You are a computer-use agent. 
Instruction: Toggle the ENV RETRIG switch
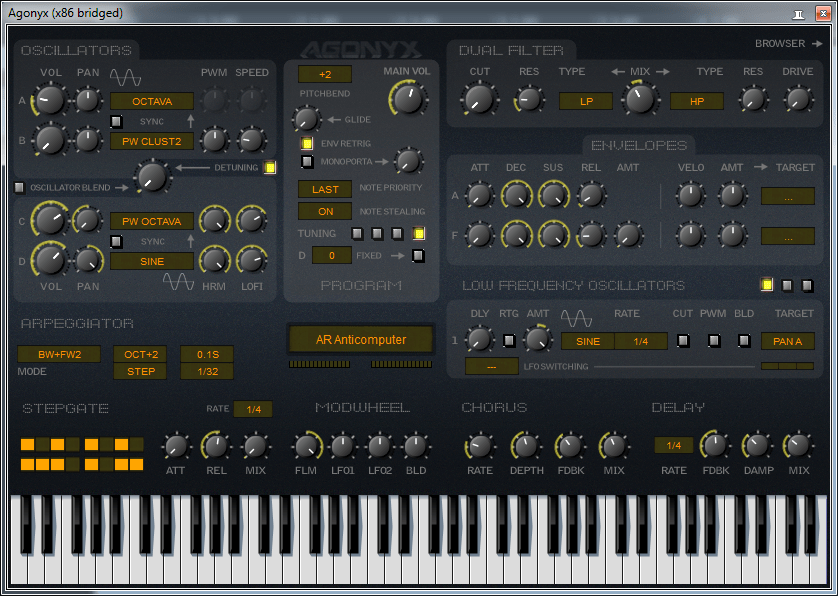tap(308, 144)
